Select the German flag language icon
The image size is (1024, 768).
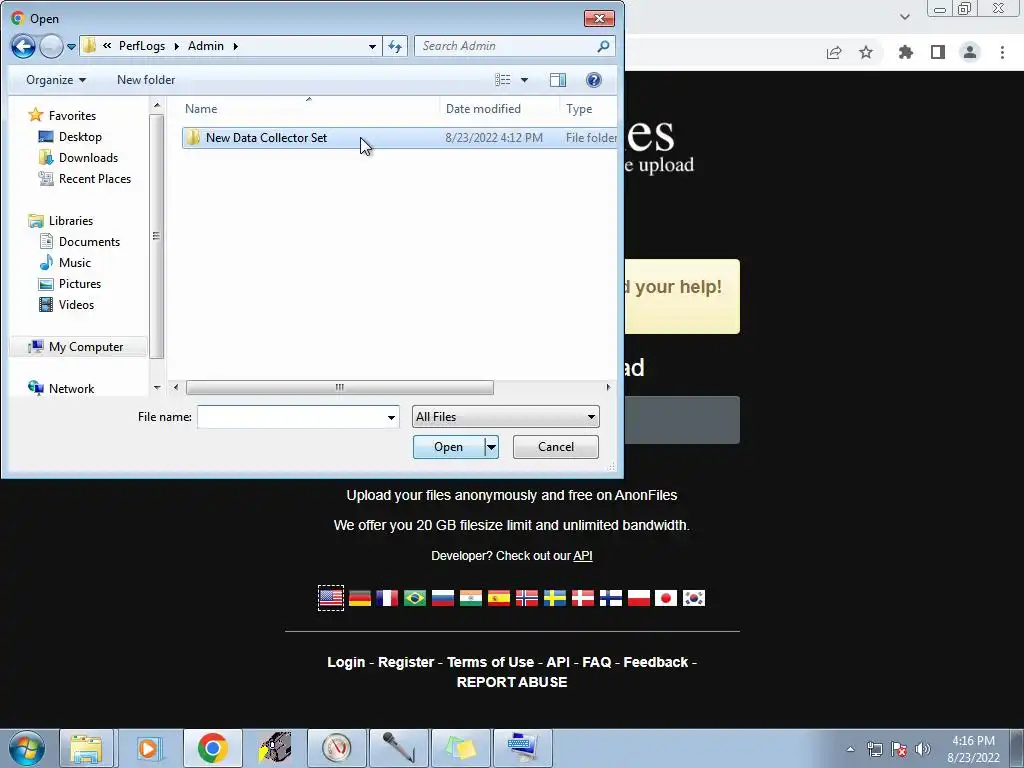tap(360, 598)
